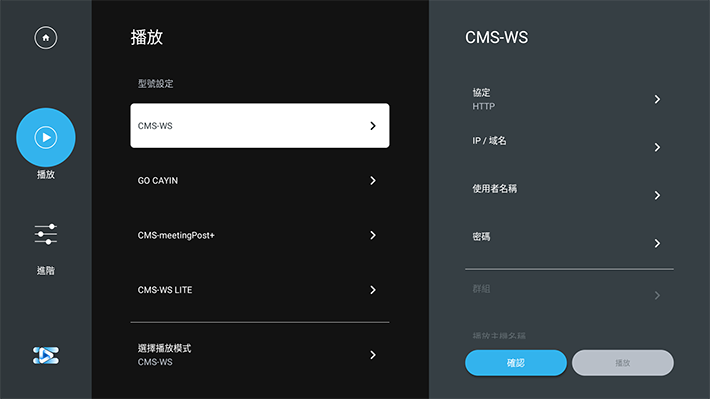Expand chevron beside GO CAYIN
This screenshot has width=710, height=399.
373,180
